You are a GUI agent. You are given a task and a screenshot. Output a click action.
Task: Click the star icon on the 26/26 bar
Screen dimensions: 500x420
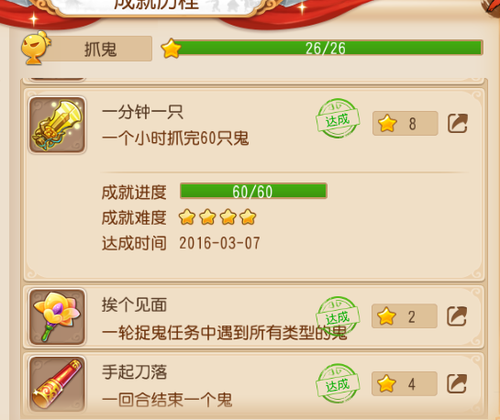(x=171, y=48)
